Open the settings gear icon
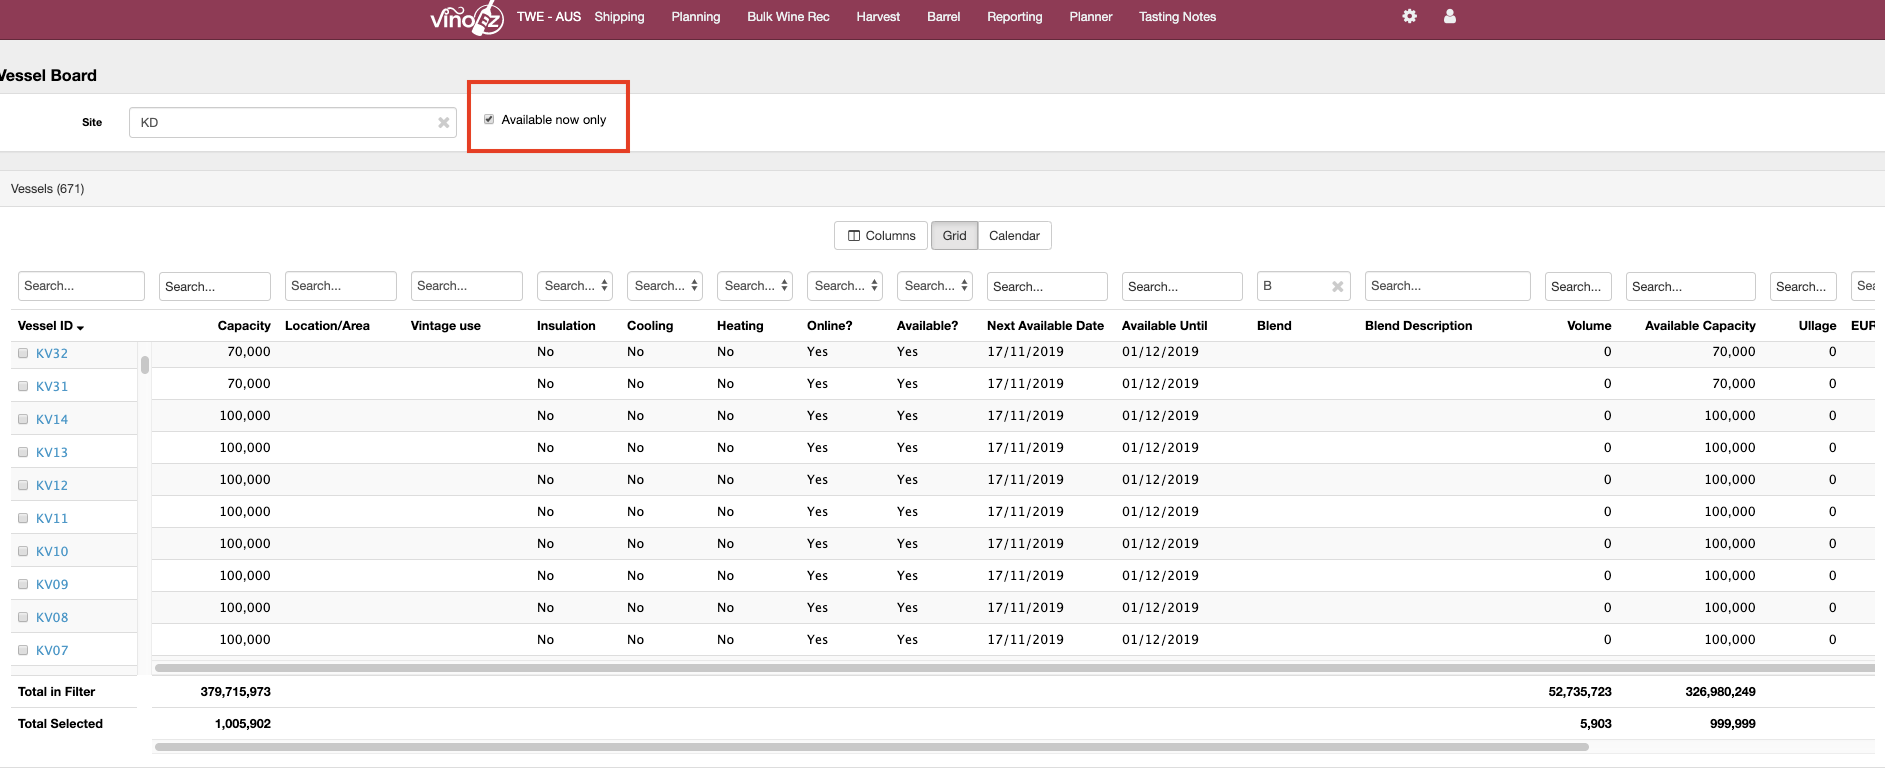 pos(1409,16)
